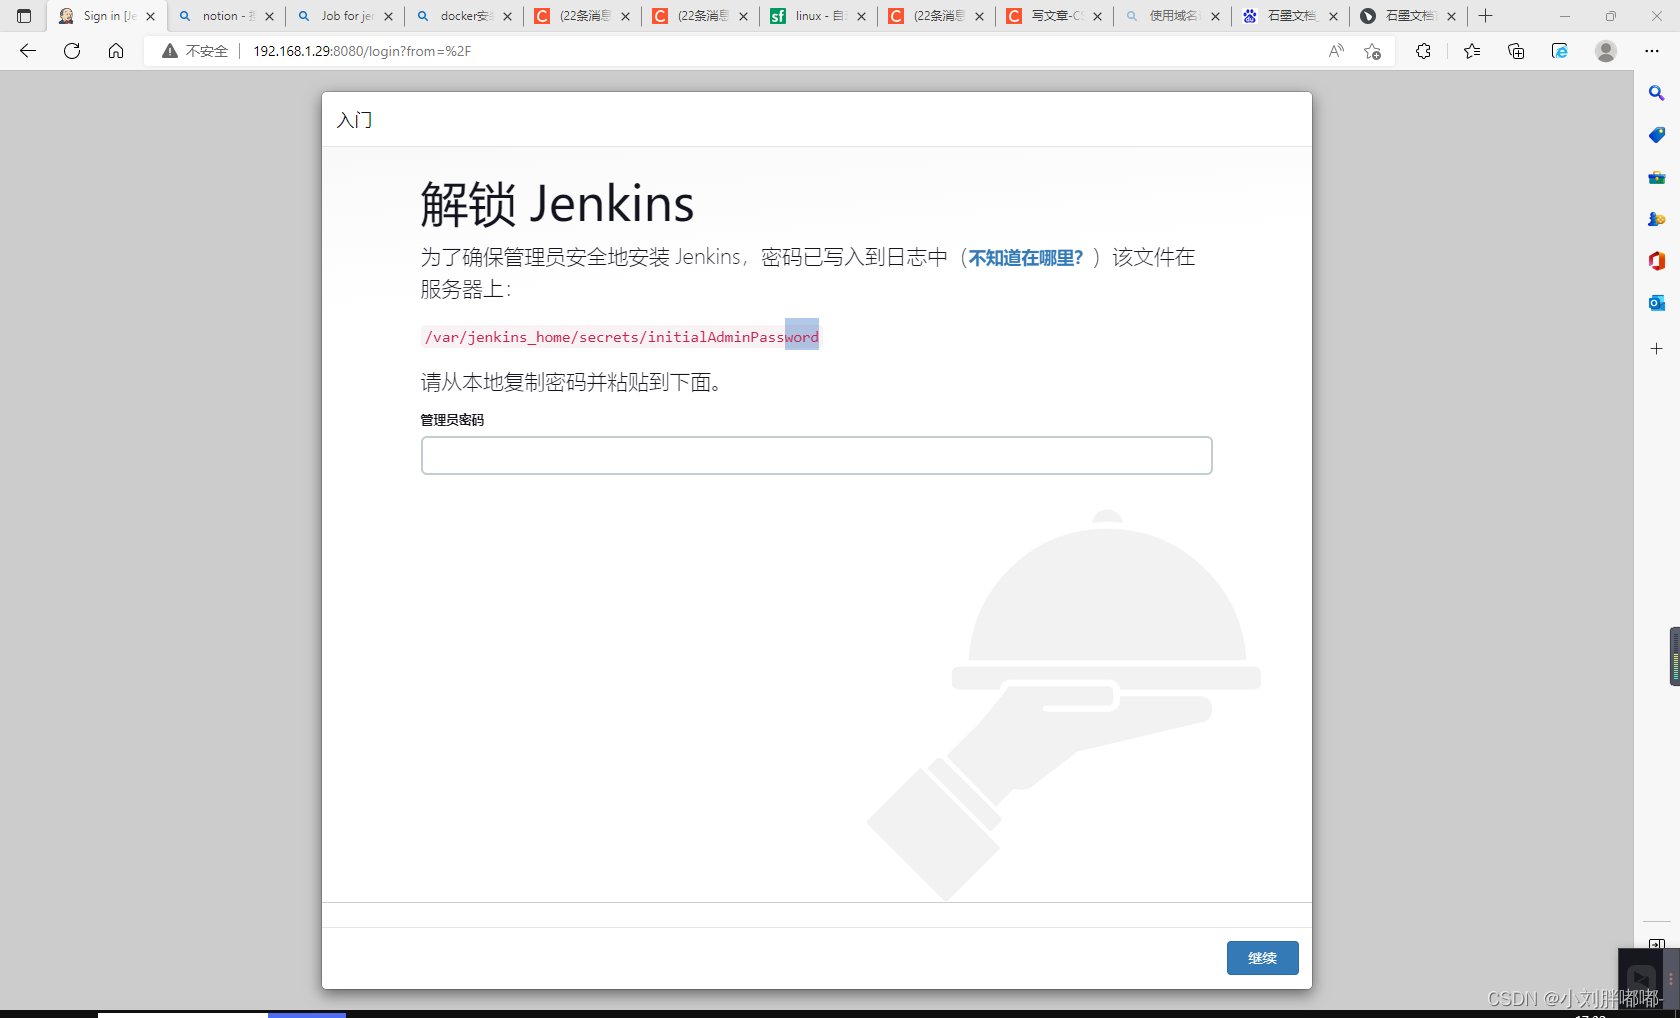Open the browser search sidebar icon
The height and width of the screenshot is (1018, 1680).
click(1656, 93)
